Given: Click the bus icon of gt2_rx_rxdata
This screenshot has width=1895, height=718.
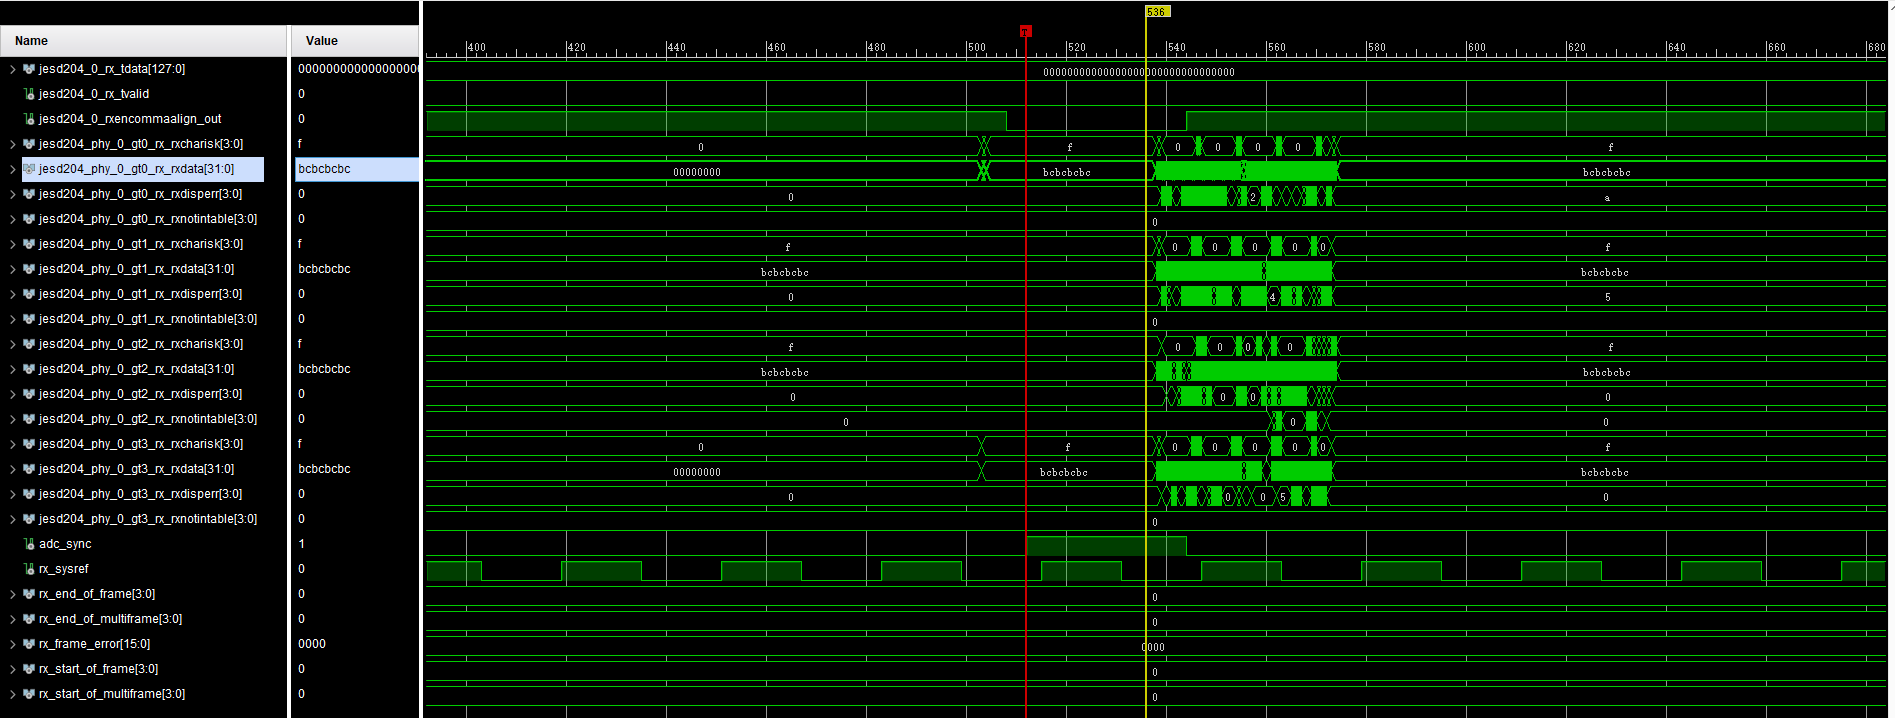Looking at the screenshot, I should coord(29,369).
